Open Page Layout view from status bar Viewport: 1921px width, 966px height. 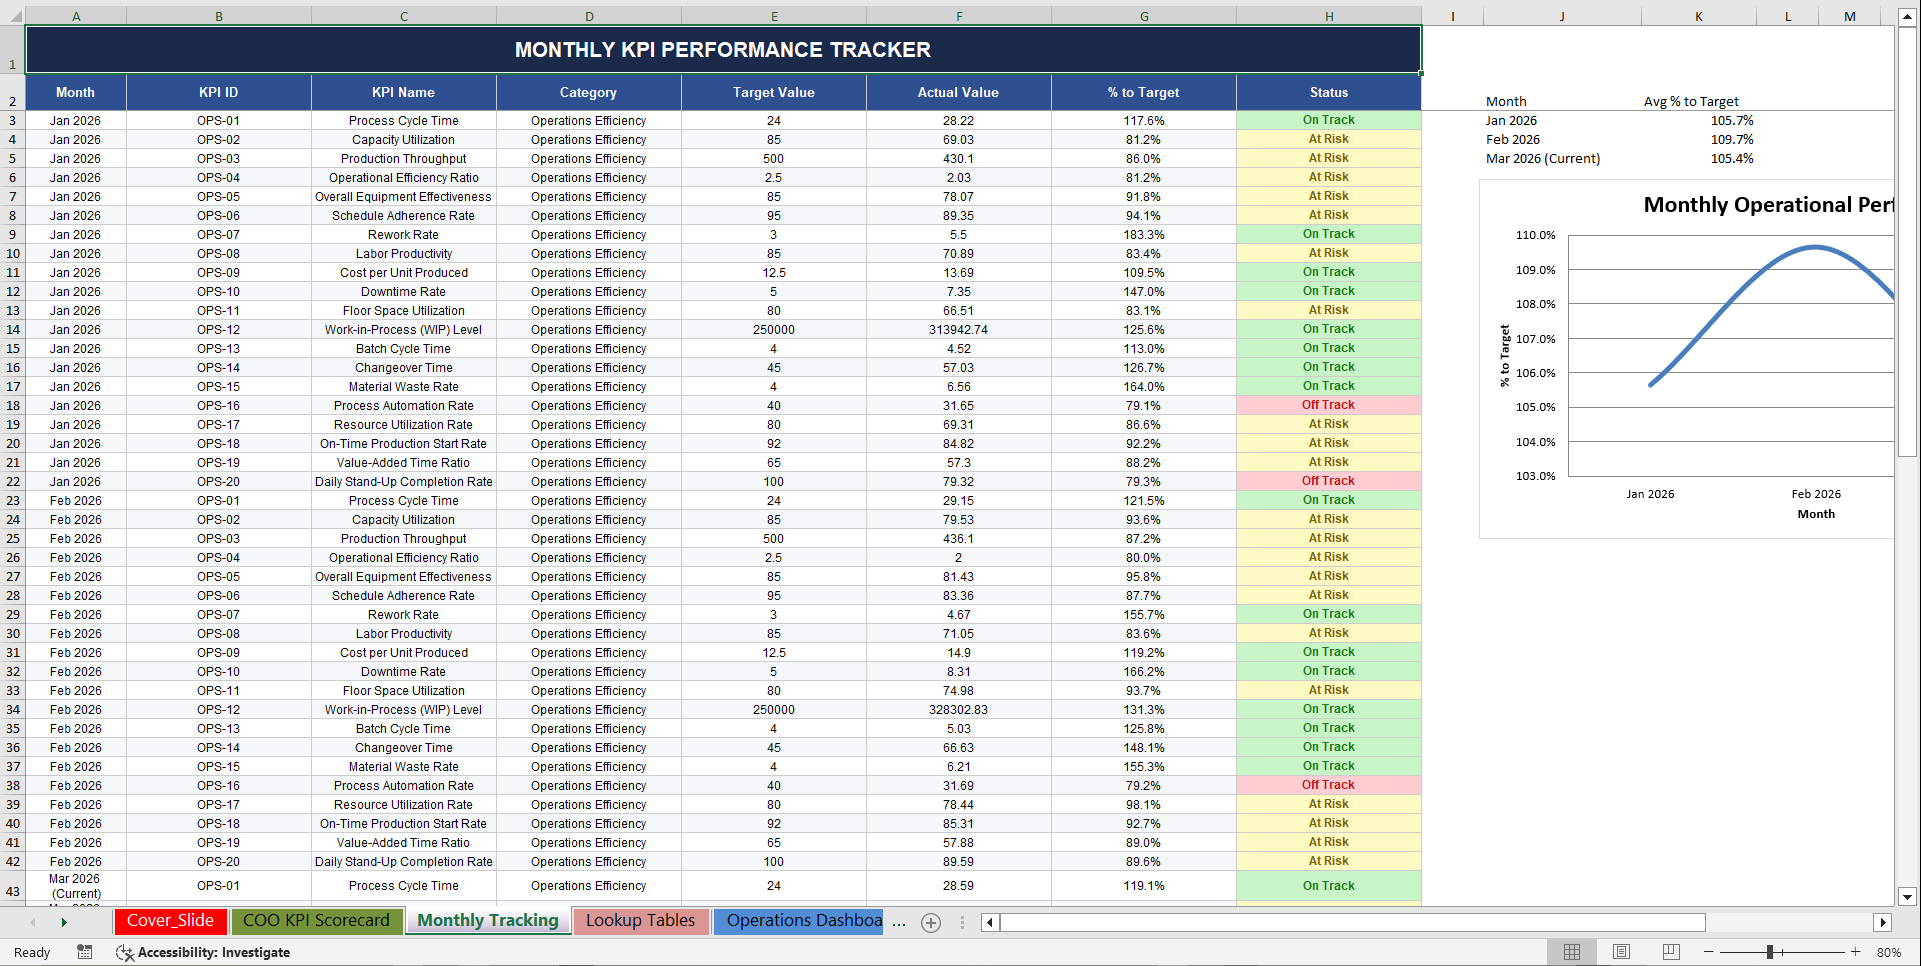1621,951
